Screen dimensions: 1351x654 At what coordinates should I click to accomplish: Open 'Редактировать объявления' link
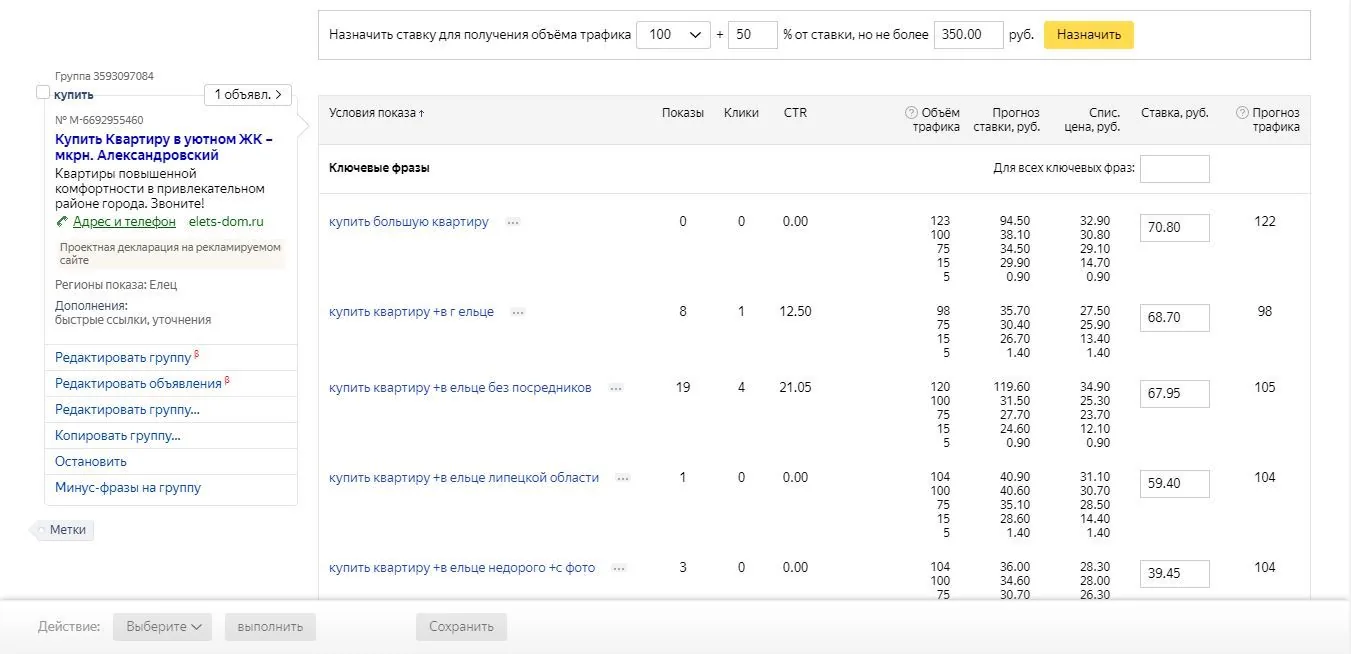point(139,383)
